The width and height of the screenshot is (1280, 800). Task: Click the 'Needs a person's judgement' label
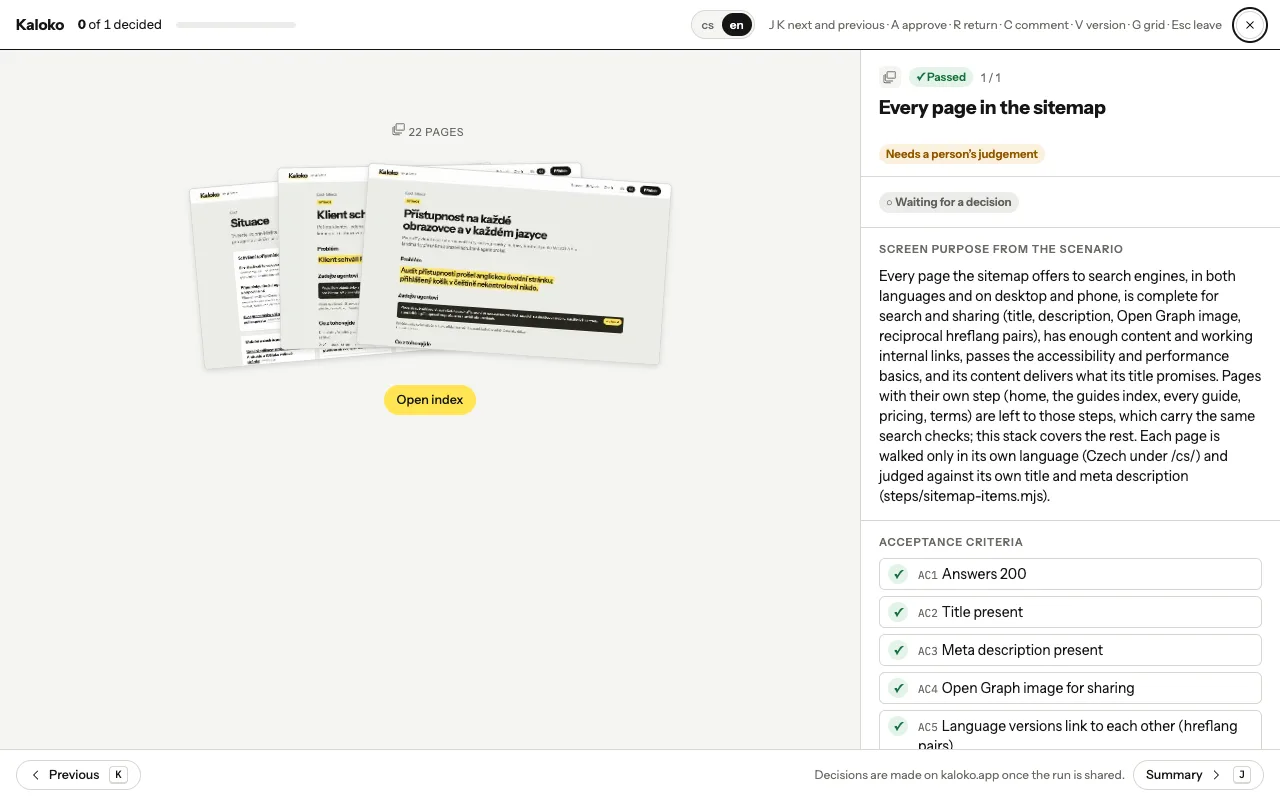point(962,154)
